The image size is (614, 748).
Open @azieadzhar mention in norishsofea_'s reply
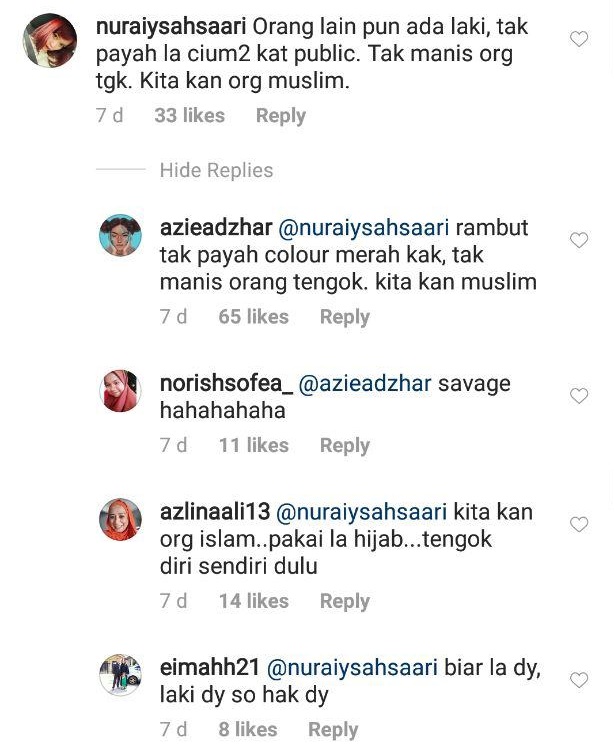[364, 384]
